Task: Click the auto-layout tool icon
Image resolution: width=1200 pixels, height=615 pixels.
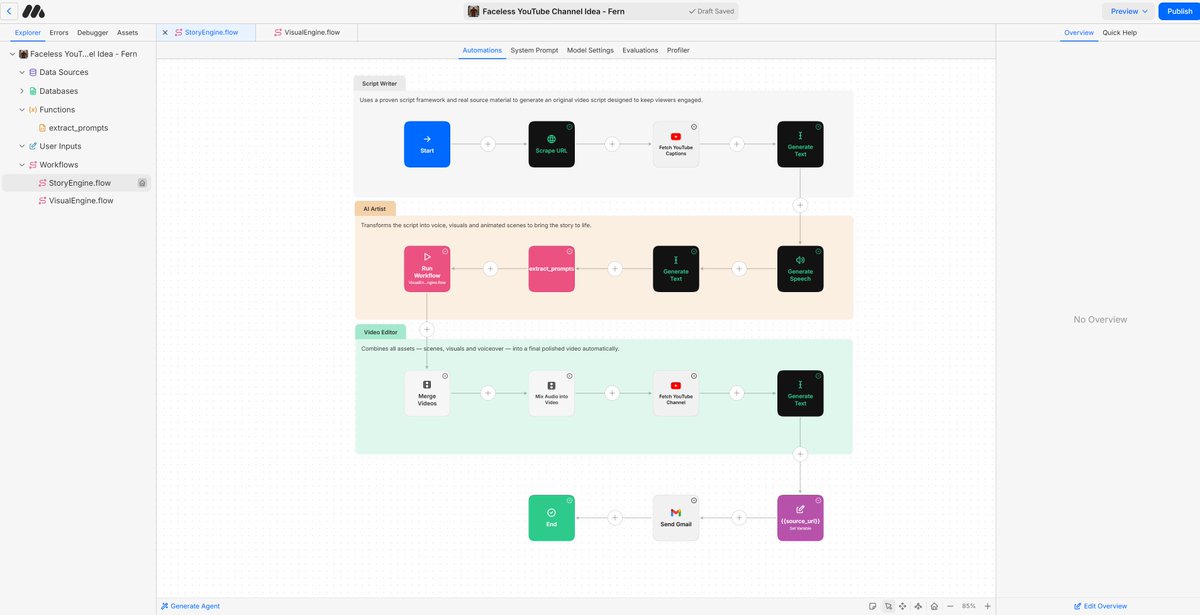Action: click(x=918, y=606)
